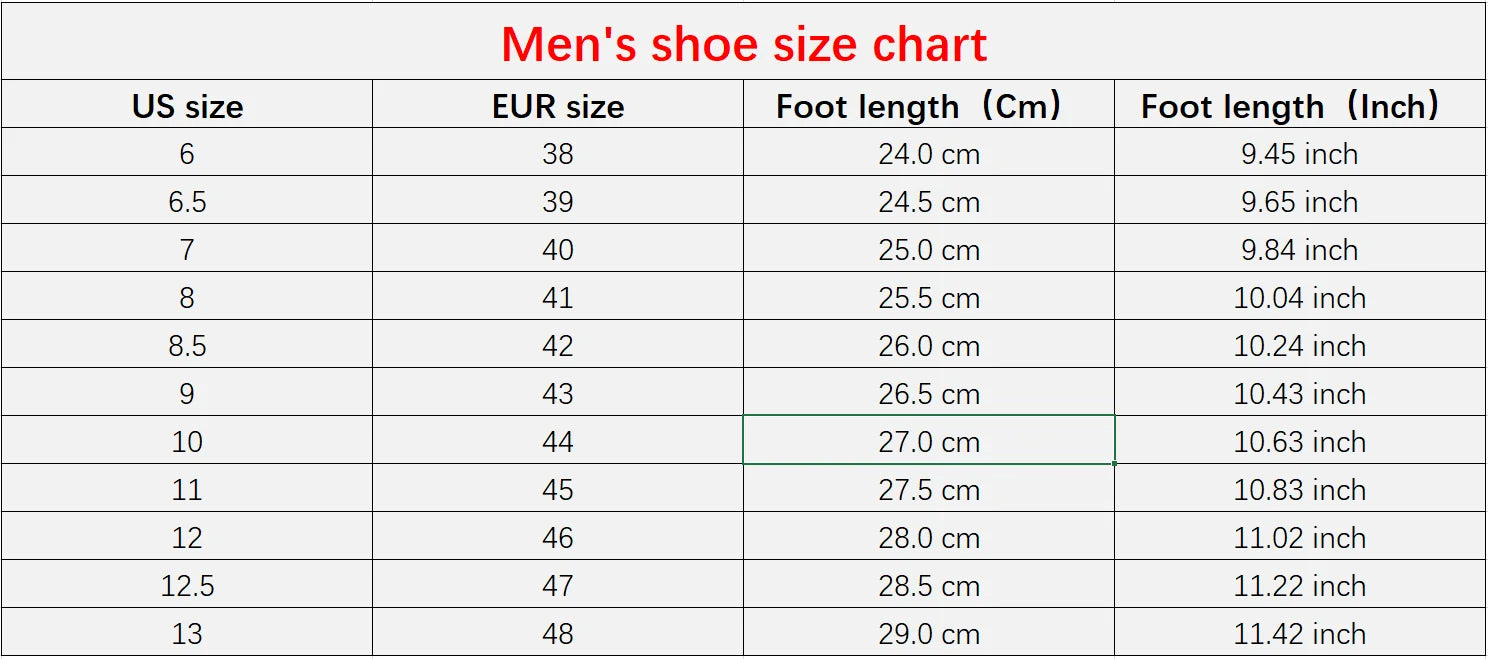This screenshot has width=1488, height=659.
Task: Select the US size 12.5 cell
Action: pyautogui.click(x=187, y=586)
